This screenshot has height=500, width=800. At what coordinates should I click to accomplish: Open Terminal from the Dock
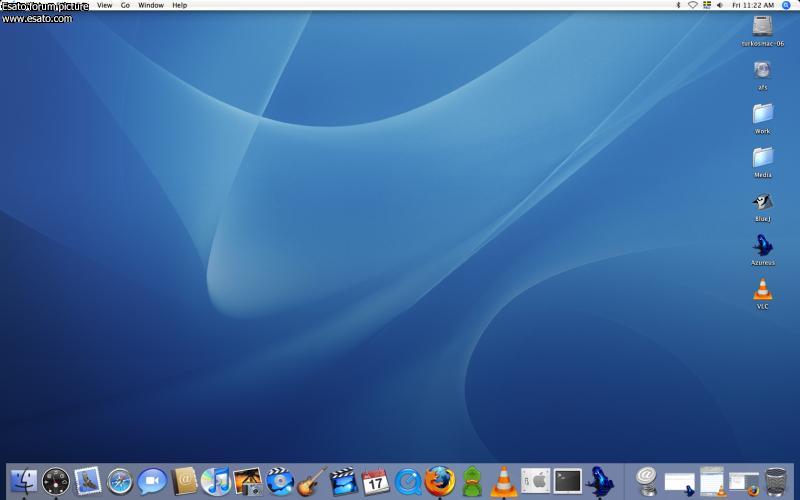tap(568, 481)
